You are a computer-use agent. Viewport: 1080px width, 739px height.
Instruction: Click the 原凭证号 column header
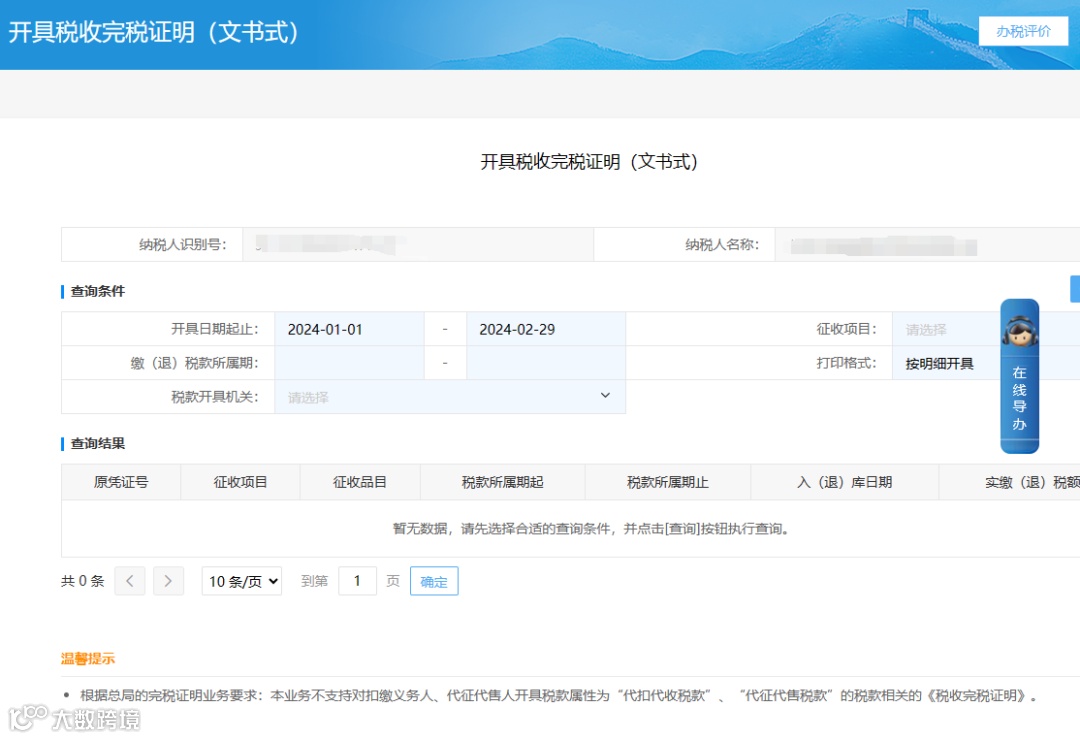click(121, 482)
